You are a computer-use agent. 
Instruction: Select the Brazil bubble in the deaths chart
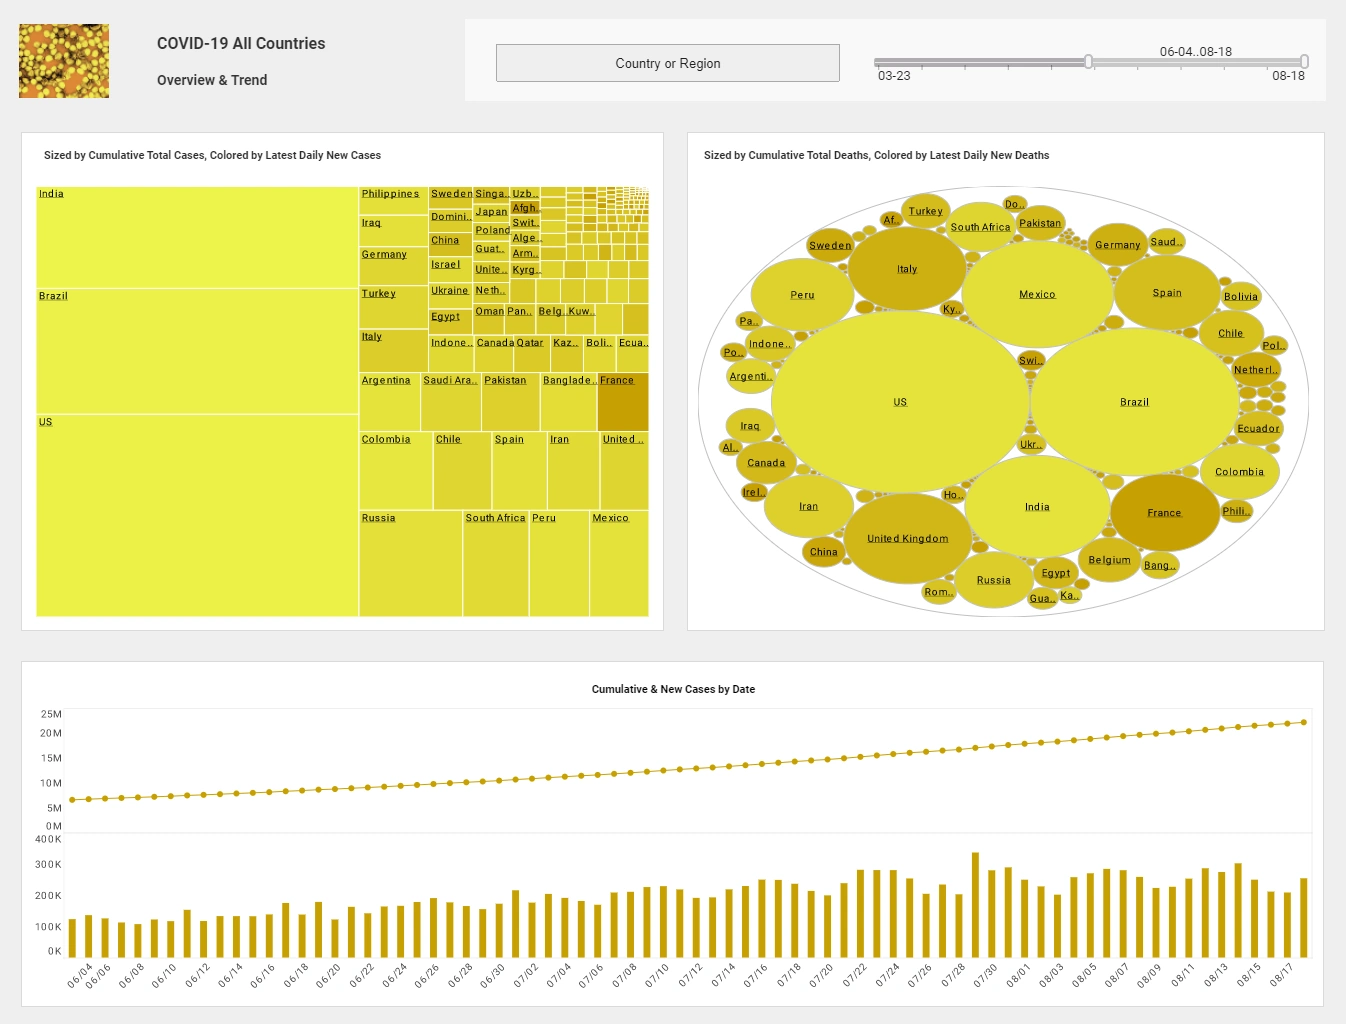(1134, 402)
